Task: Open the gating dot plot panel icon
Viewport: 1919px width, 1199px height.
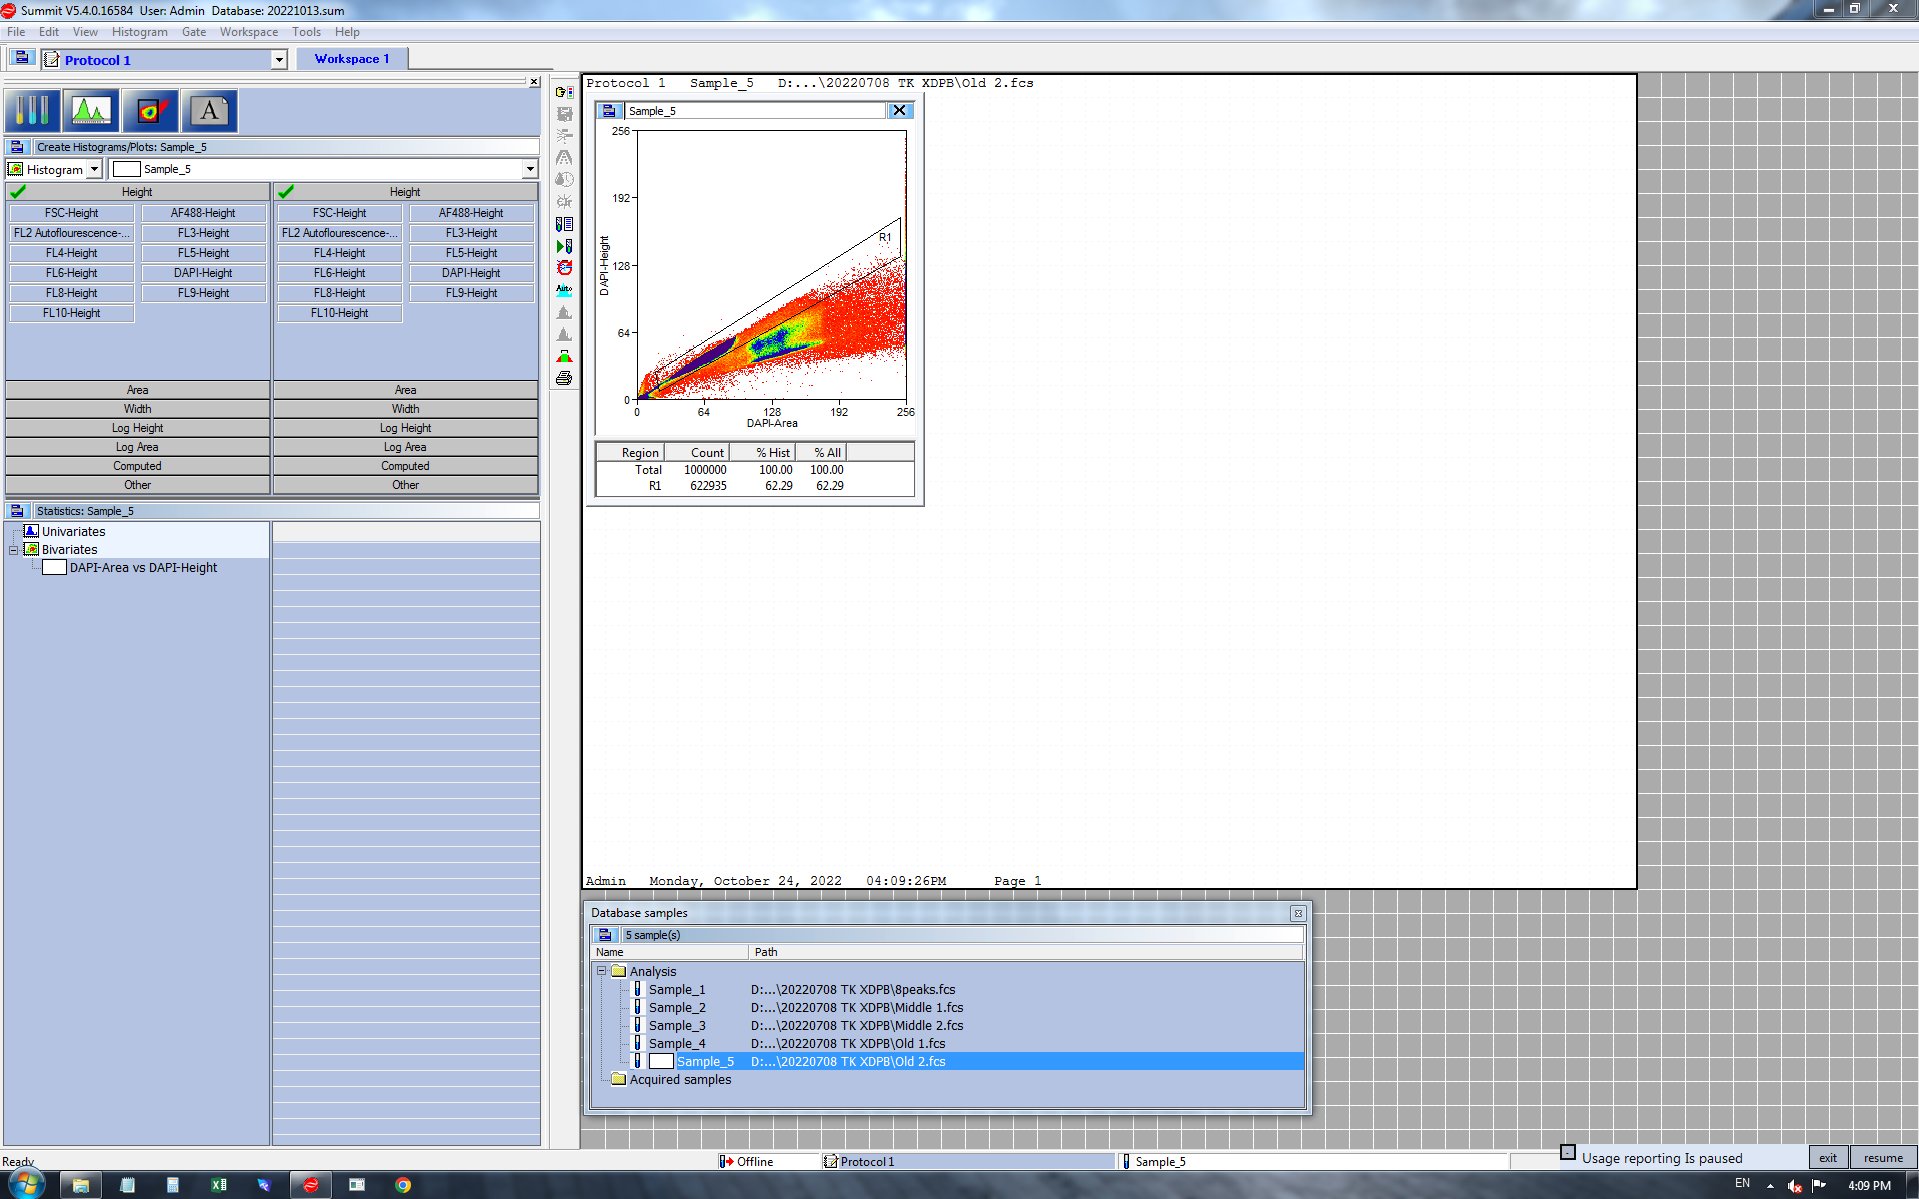Action: [150, 110]
